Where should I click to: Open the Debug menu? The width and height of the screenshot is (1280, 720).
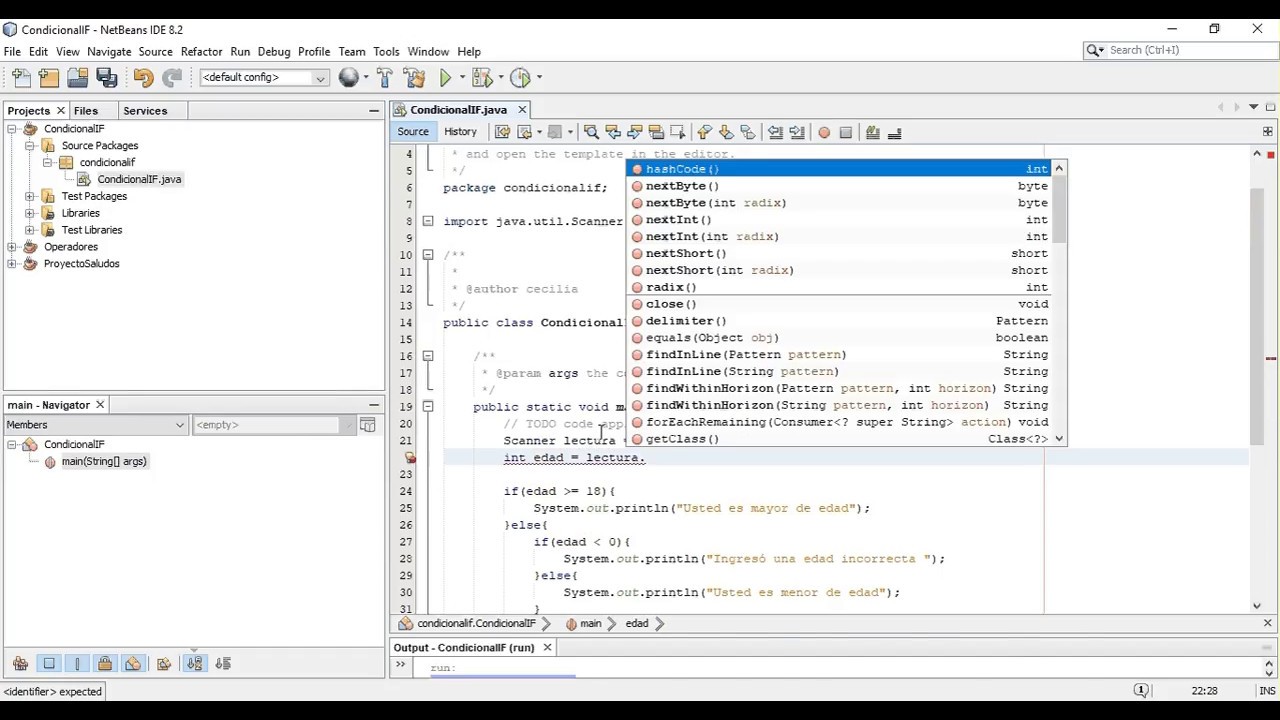[x=274, y=51]
